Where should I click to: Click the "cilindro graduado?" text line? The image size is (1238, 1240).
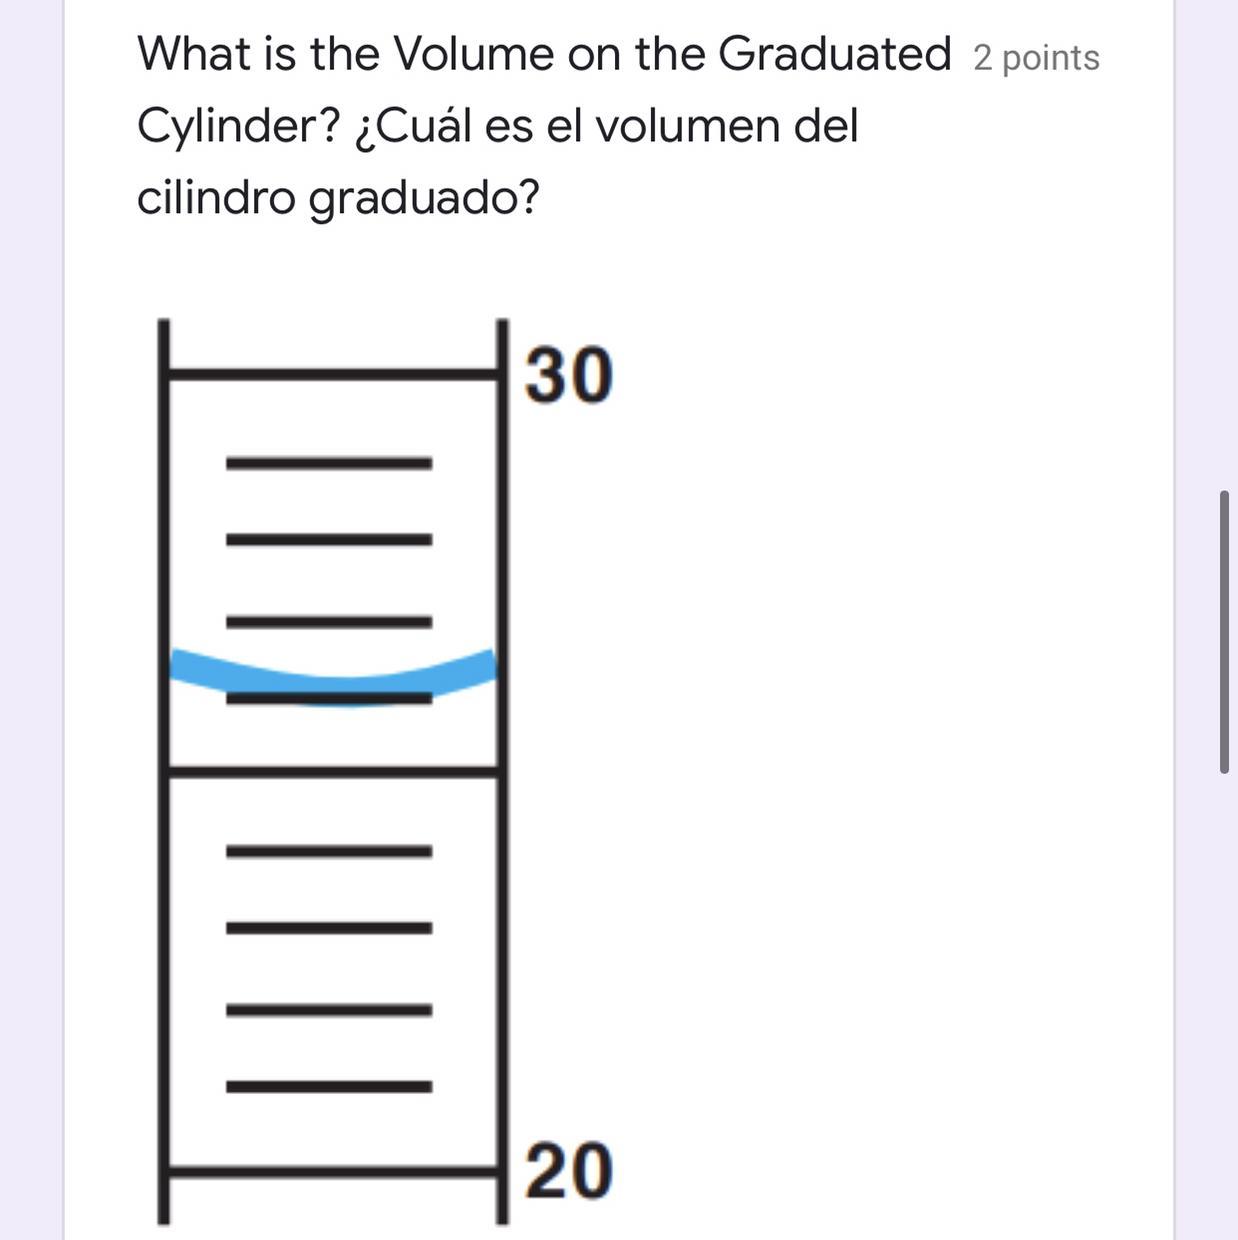click(x=337, y=198)
